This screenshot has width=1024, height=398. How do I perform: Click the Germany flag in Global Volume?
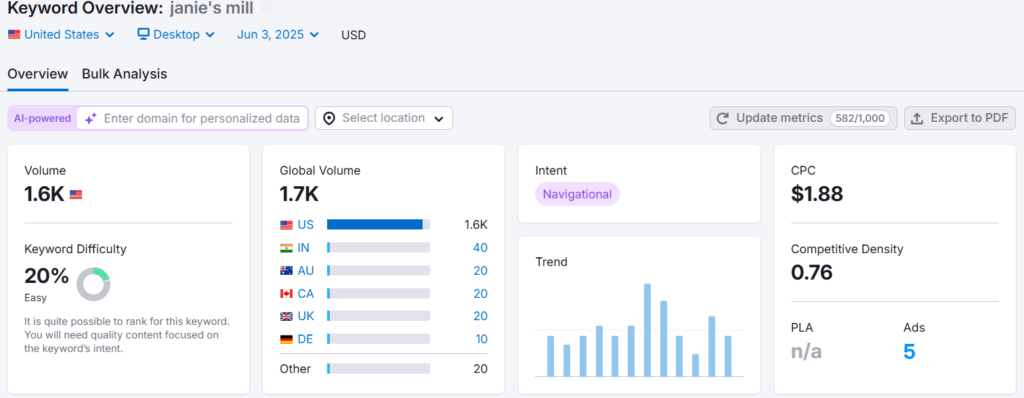[x=286, y=339]
